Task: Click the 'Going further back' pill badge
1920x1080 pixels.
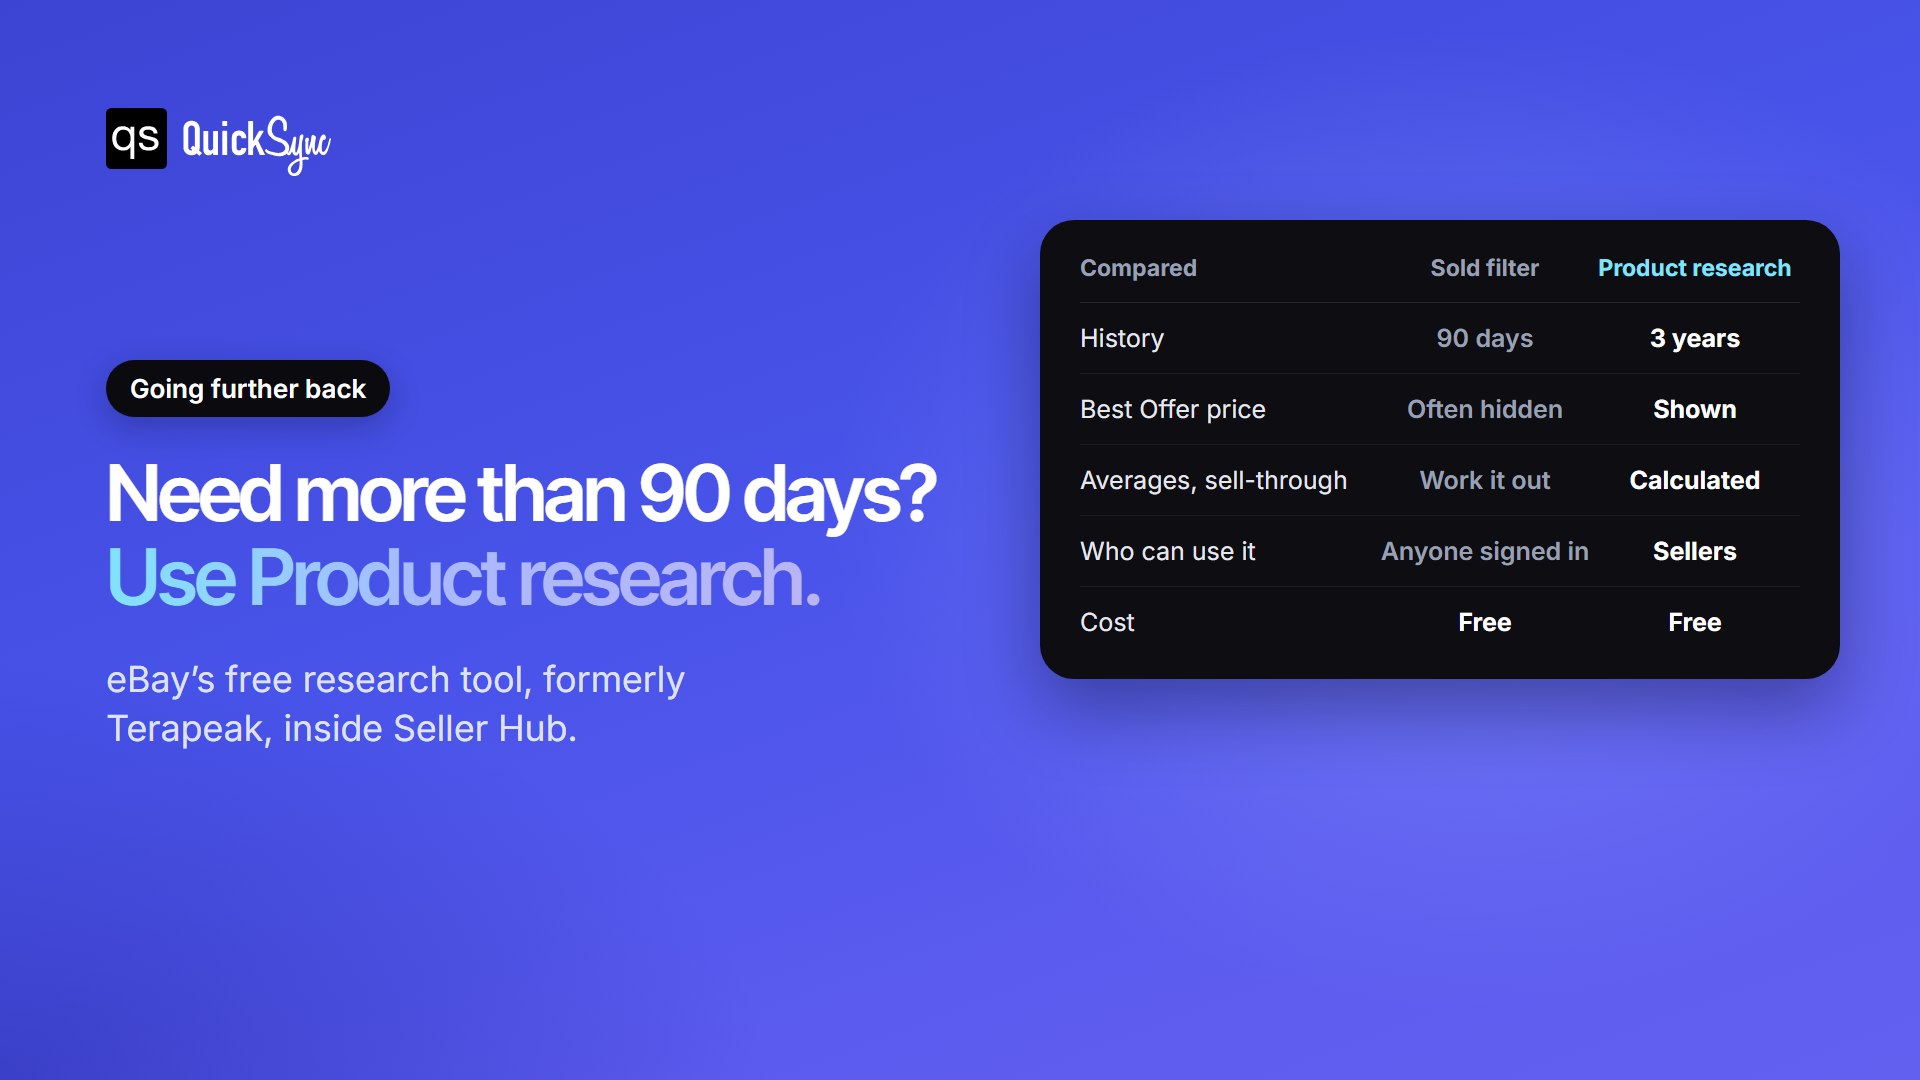Action: pyautogui.click(x=248, y=388)
